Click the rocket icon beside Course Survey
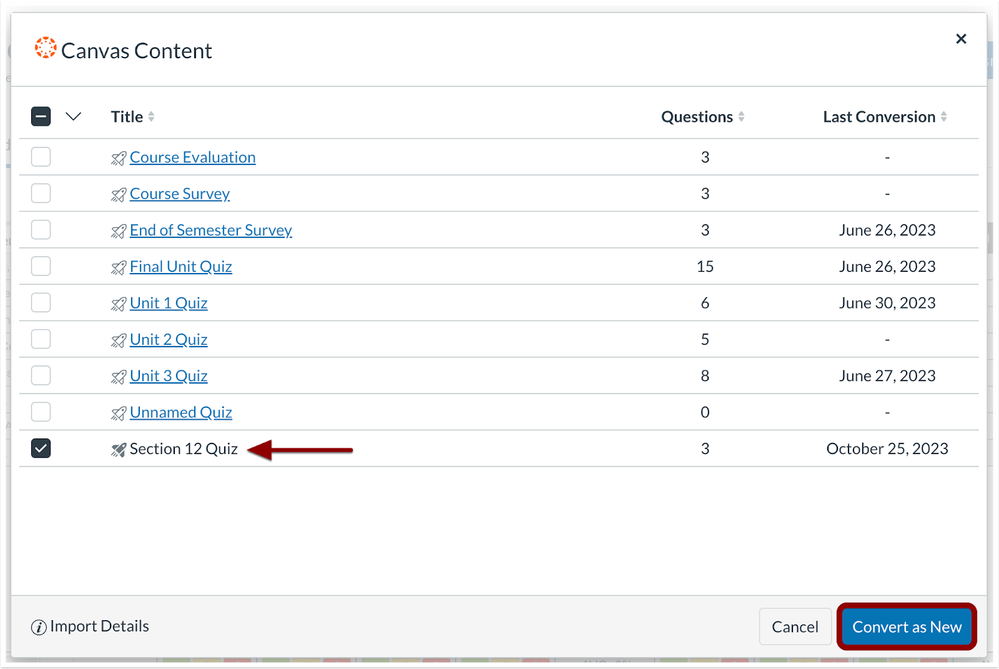This screenshot has height=669, width=999. click(x=119, y=194)
